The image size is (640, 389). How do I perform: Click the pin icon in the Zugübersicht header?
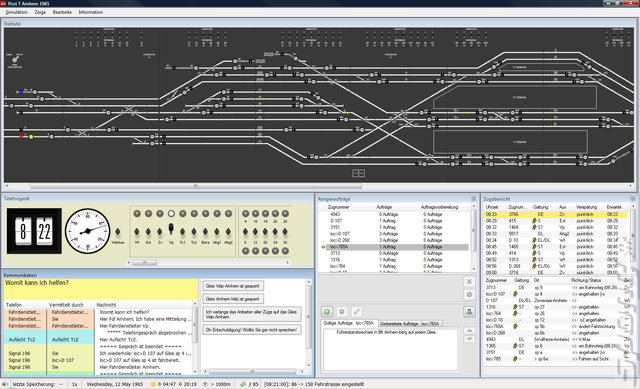point(633,199)
